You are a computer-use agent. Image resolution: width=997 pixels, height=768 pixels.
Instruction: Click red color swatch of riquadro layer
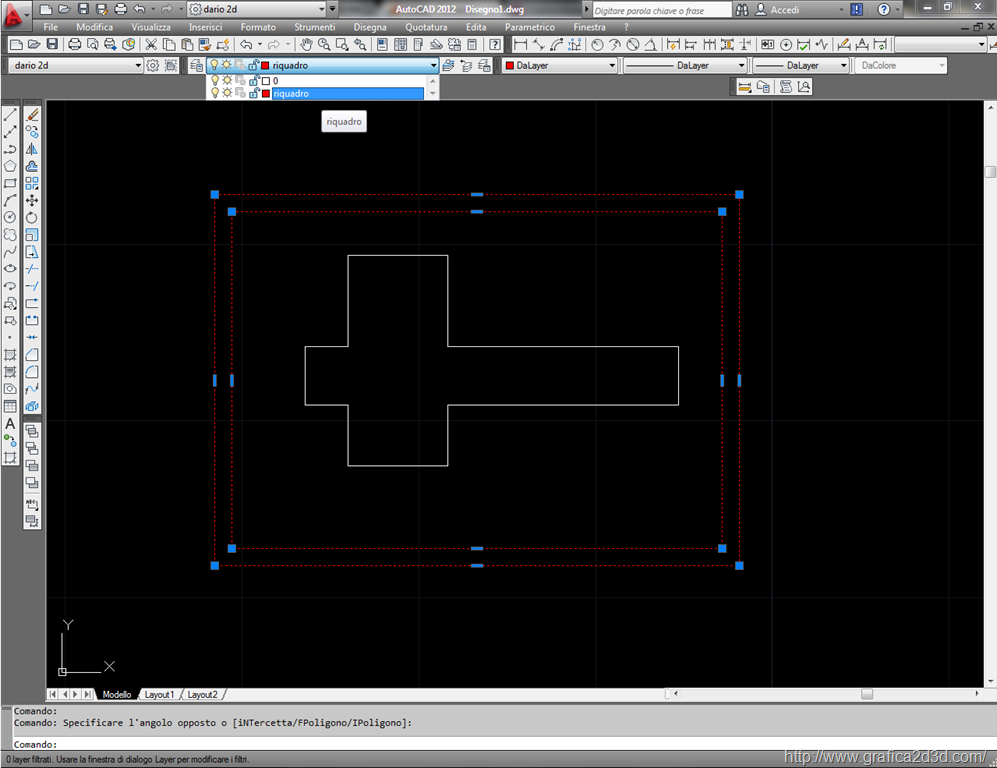pos(266,93)
